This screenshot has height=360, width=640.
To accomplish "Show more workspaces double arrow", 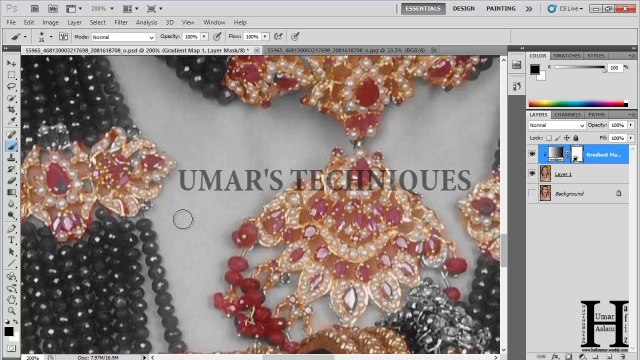I will coord(529,9).
